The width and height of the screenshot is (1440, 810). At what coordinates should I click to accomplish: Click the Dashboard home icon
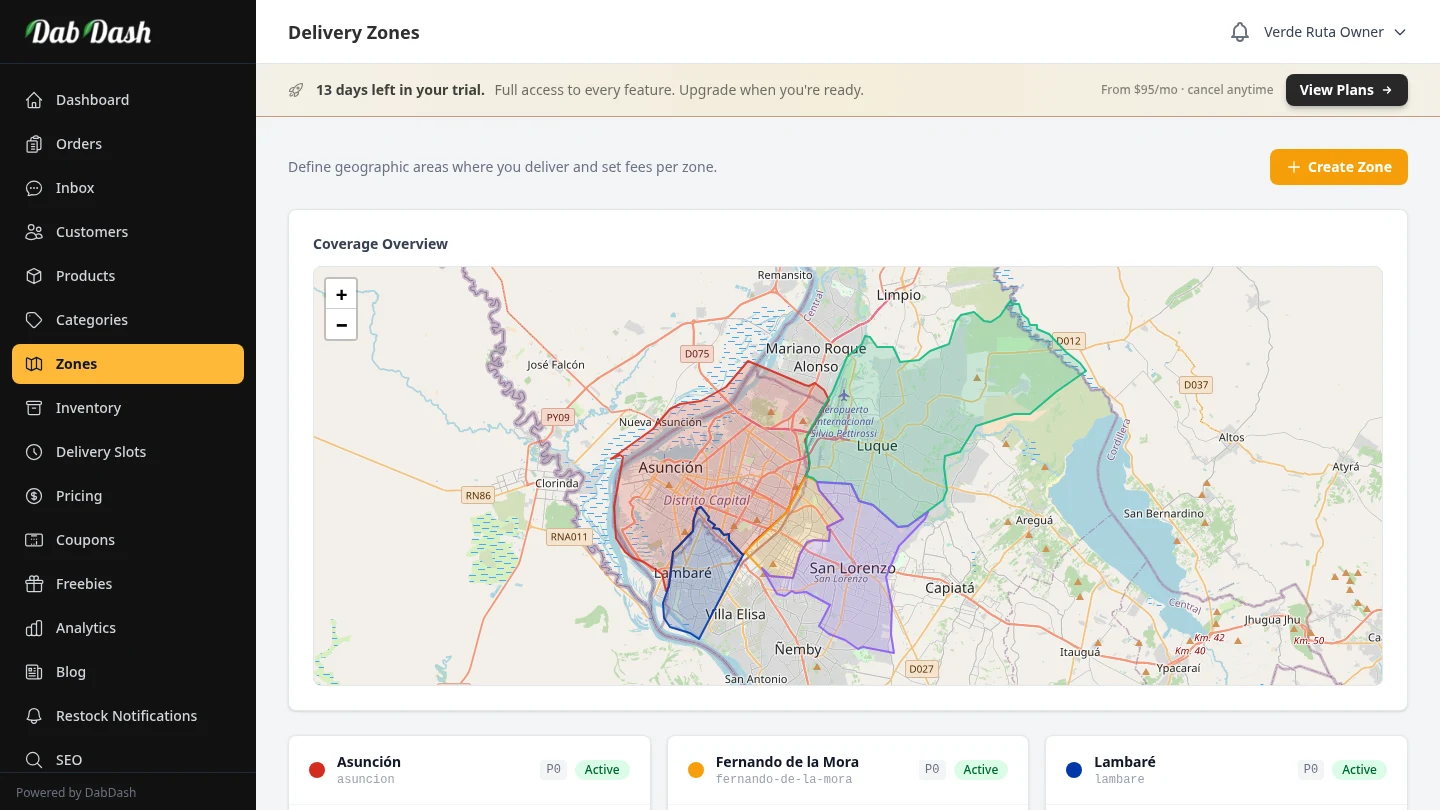point(34,100)
